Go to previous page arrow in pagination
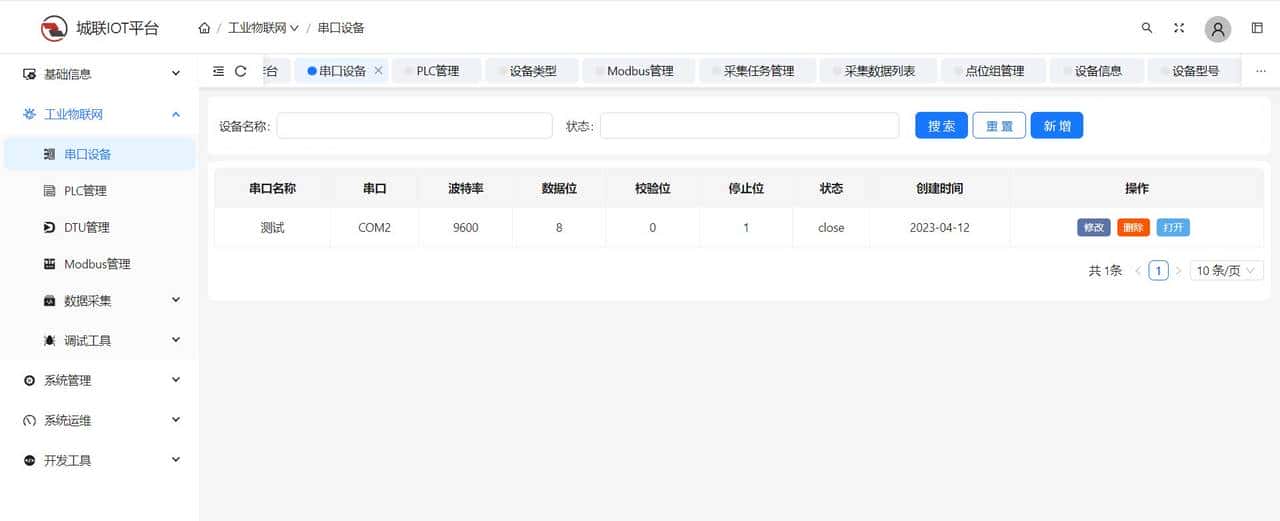 point(1138,271)
